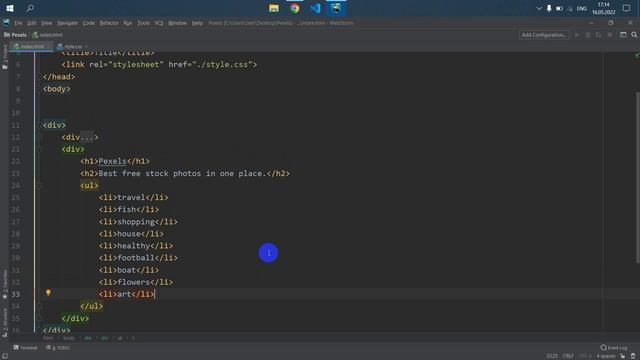Open the Help menu

(x=197, y=23)
